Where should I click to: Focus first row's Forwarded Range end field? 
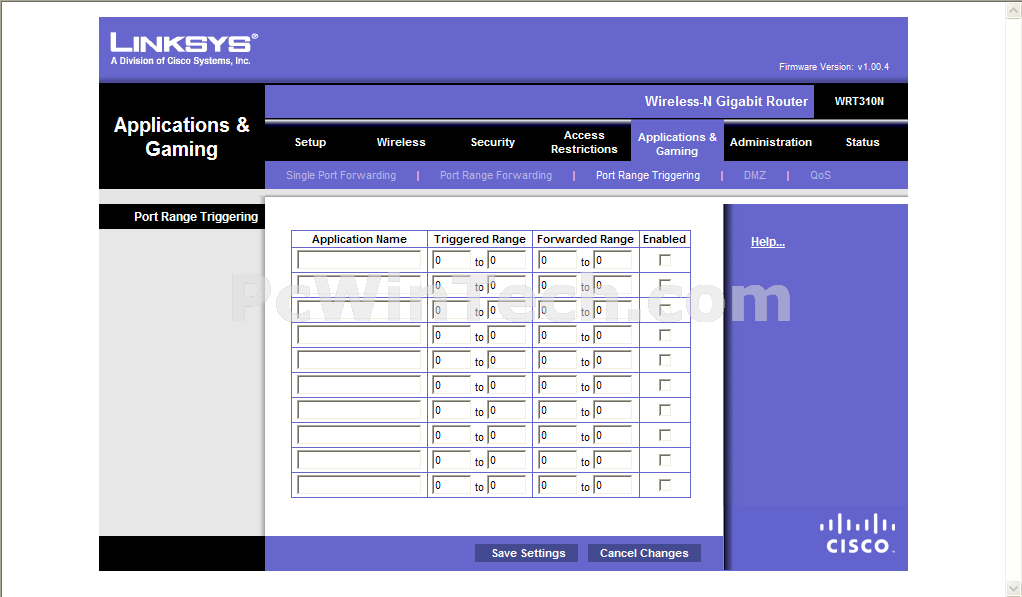(x=613, y=260)
